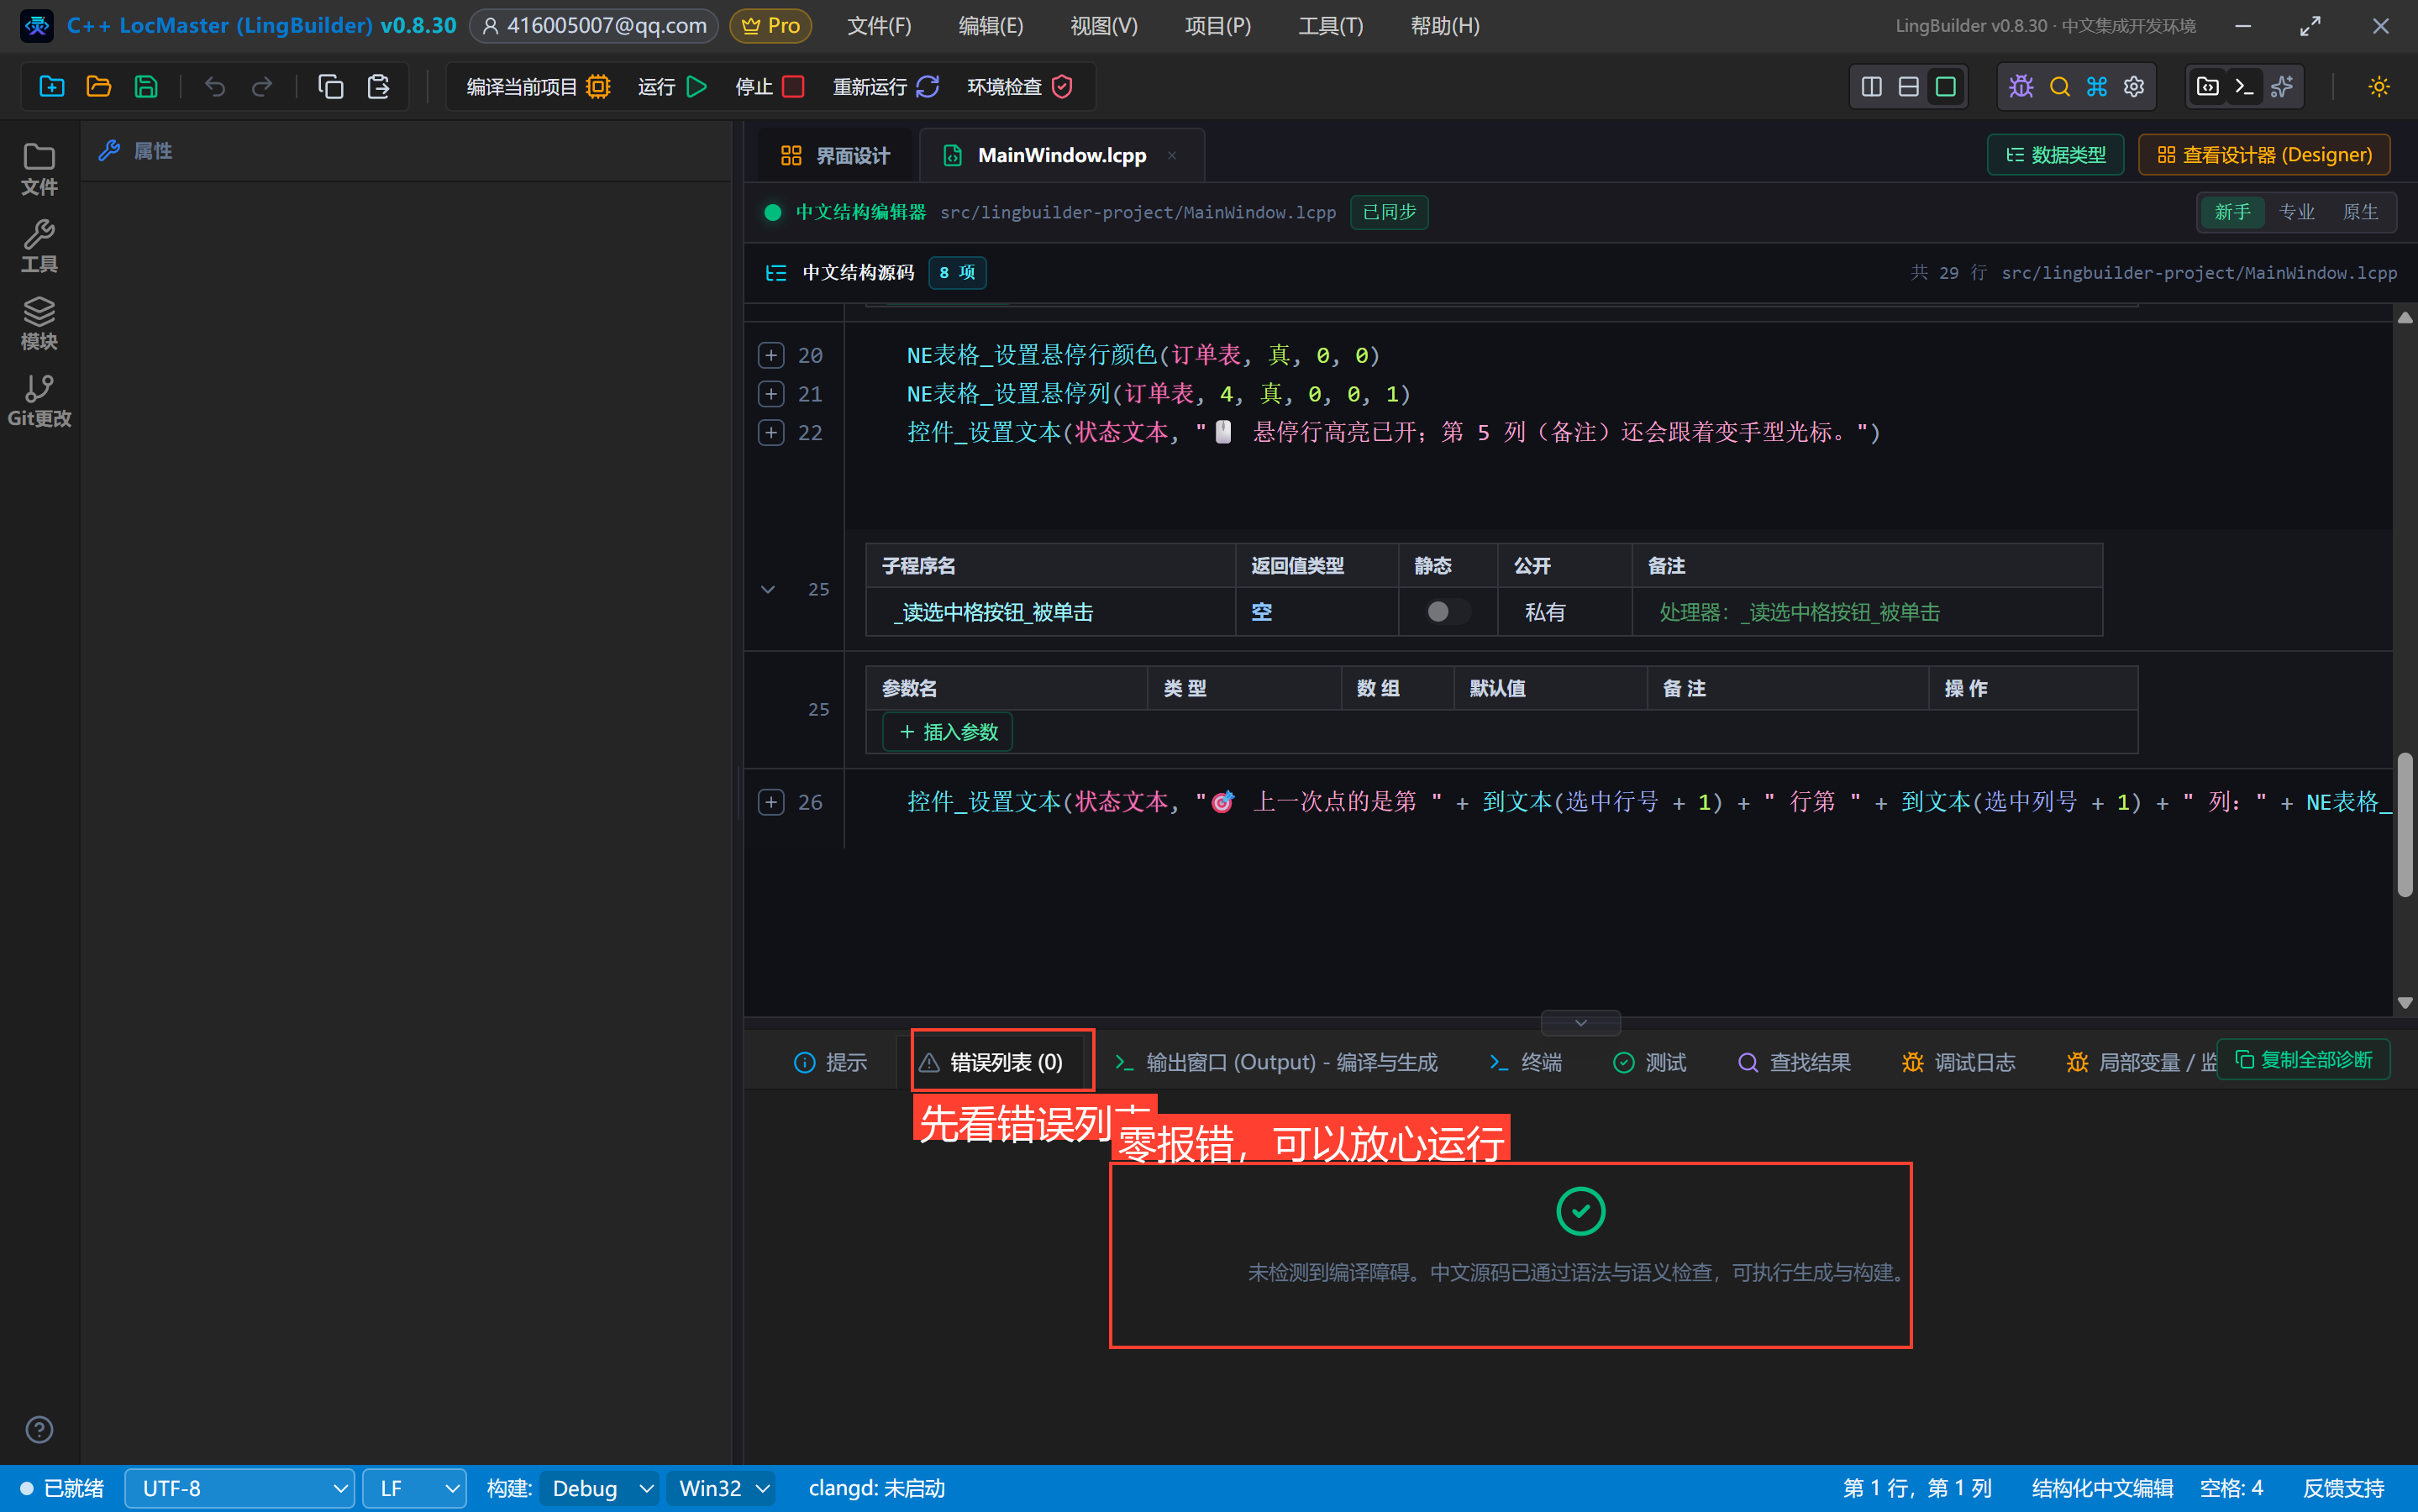Open settings gear in top toolbar
The width and height of the screenshot is (2418, 1512).
2133,87
